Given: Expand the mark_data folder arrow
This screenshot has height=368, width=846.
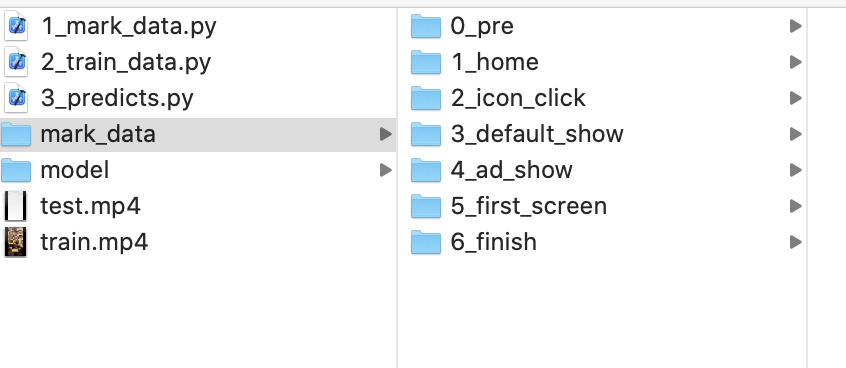Looking at the screenshot, I should [x=385, y=134].
